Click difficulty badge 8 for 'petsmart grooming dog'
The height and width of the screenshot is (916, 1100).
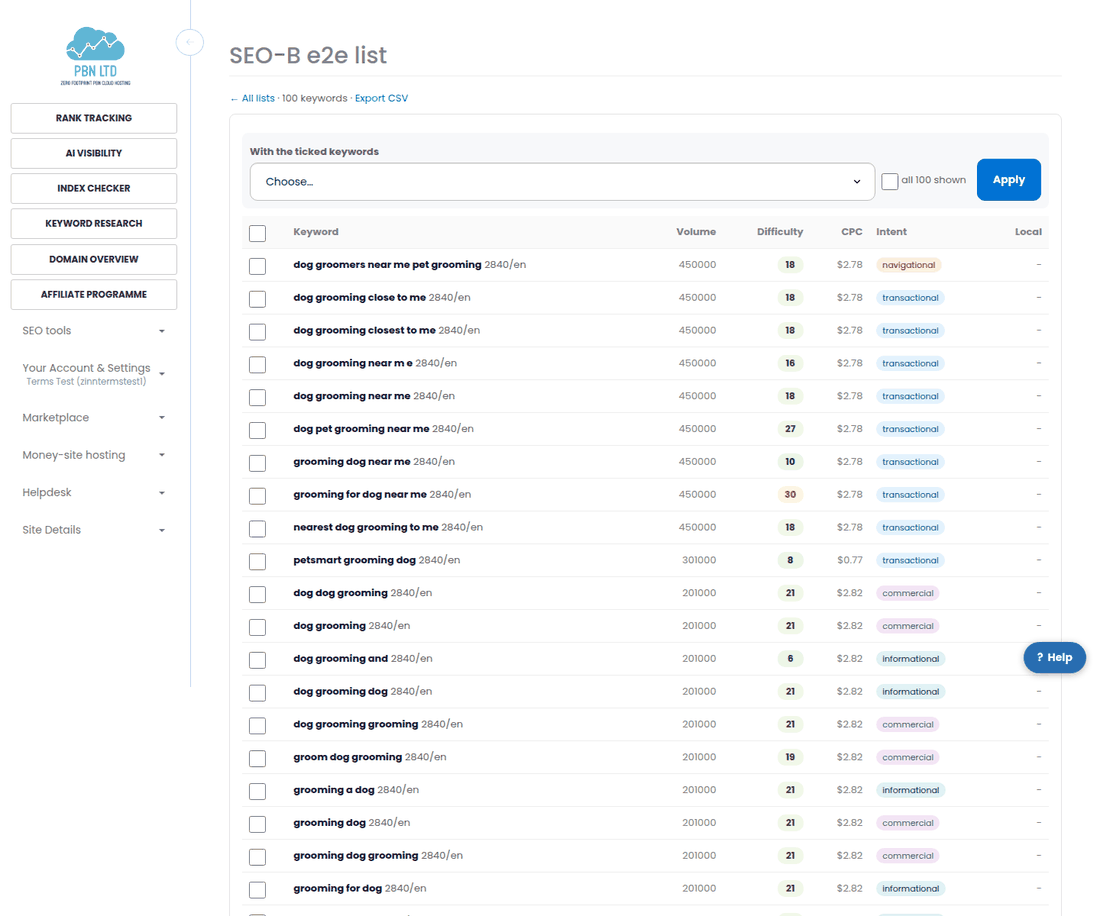(790, 560)
